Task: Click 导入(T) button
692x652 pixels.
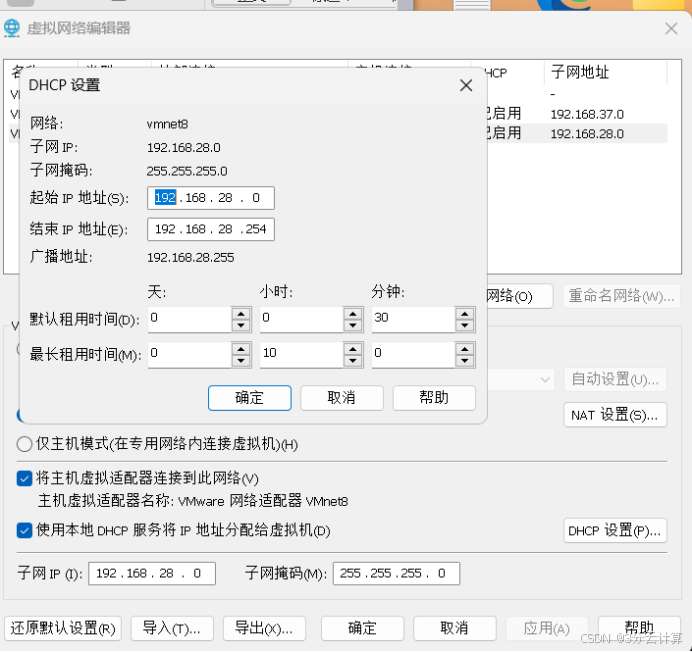Action: [x=171, y=628]
